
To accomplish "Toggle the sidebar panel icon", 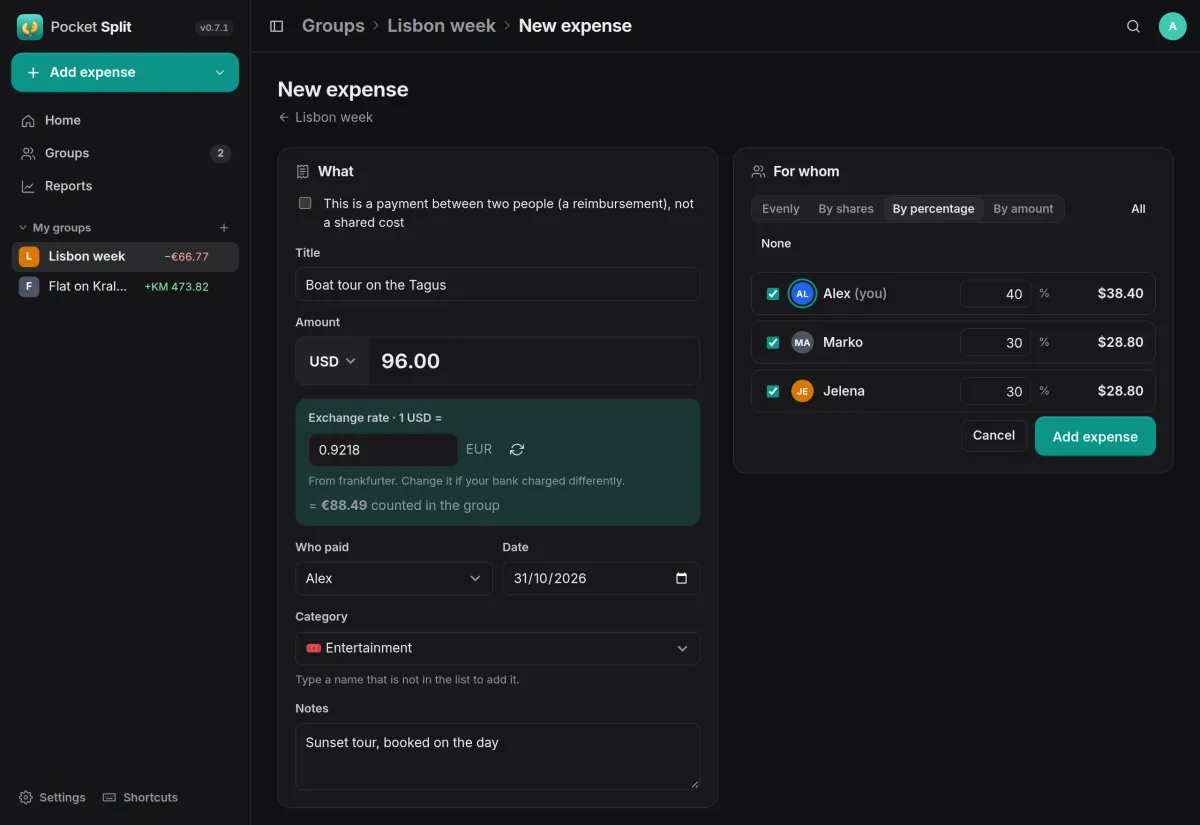I will (277, 26).
